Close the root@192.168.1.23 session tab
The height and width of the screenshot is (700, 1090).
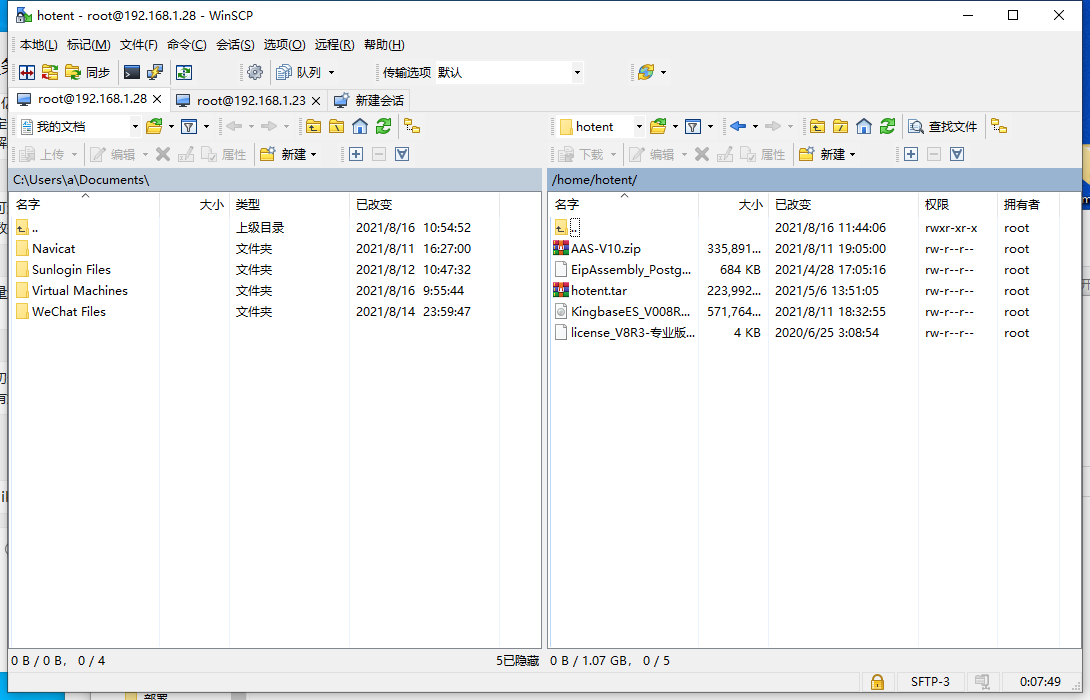point(316,101)
